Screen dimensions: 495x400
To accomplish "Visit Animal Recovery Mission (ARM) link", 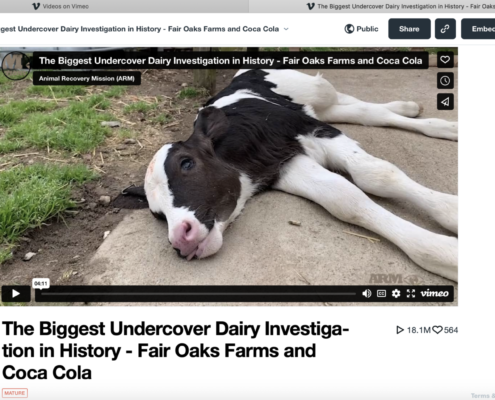I will click(x=87, y=79).
